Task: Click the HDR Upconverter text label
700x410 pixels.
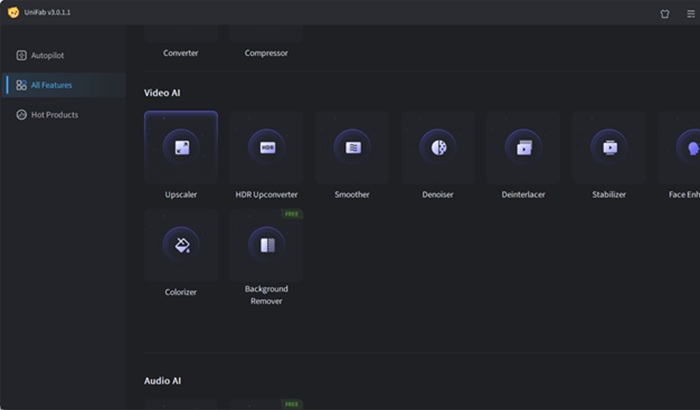Action: pyautogui.click(x=267, y=194)
